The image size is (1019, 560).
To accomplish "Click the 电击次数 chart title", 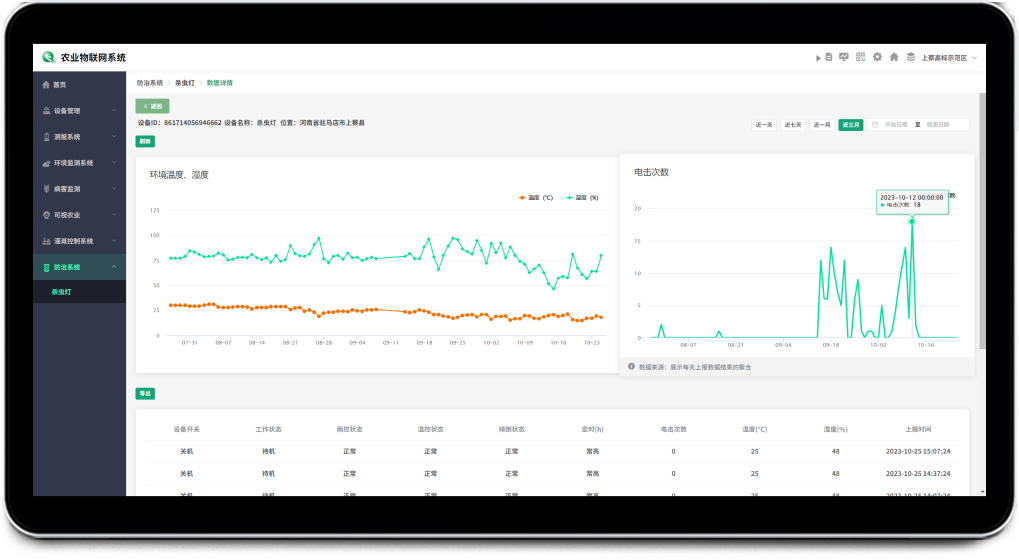I will tap(652, 172).
